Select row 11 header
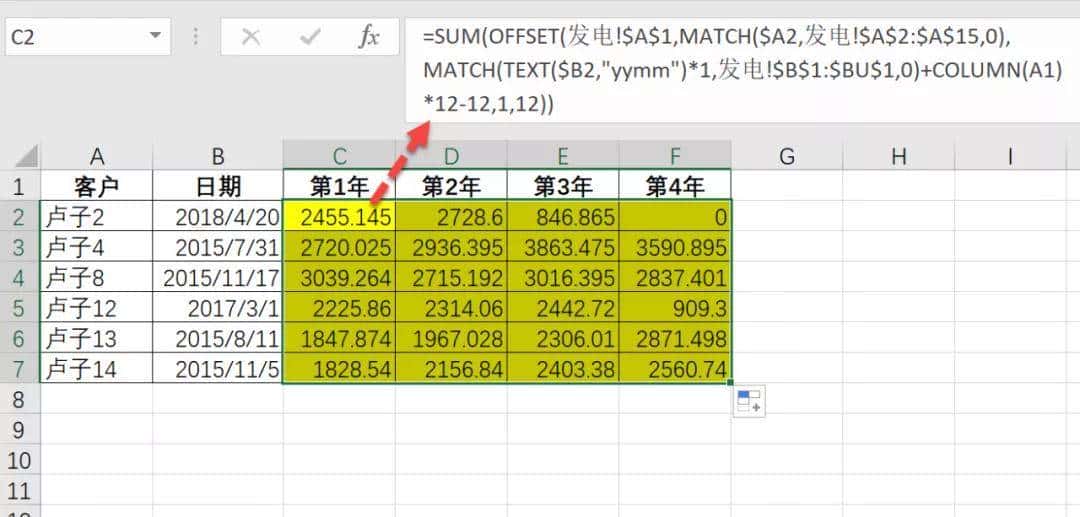Image resolution: width=1080 pixels, height=517 pixels. [19, 491]
